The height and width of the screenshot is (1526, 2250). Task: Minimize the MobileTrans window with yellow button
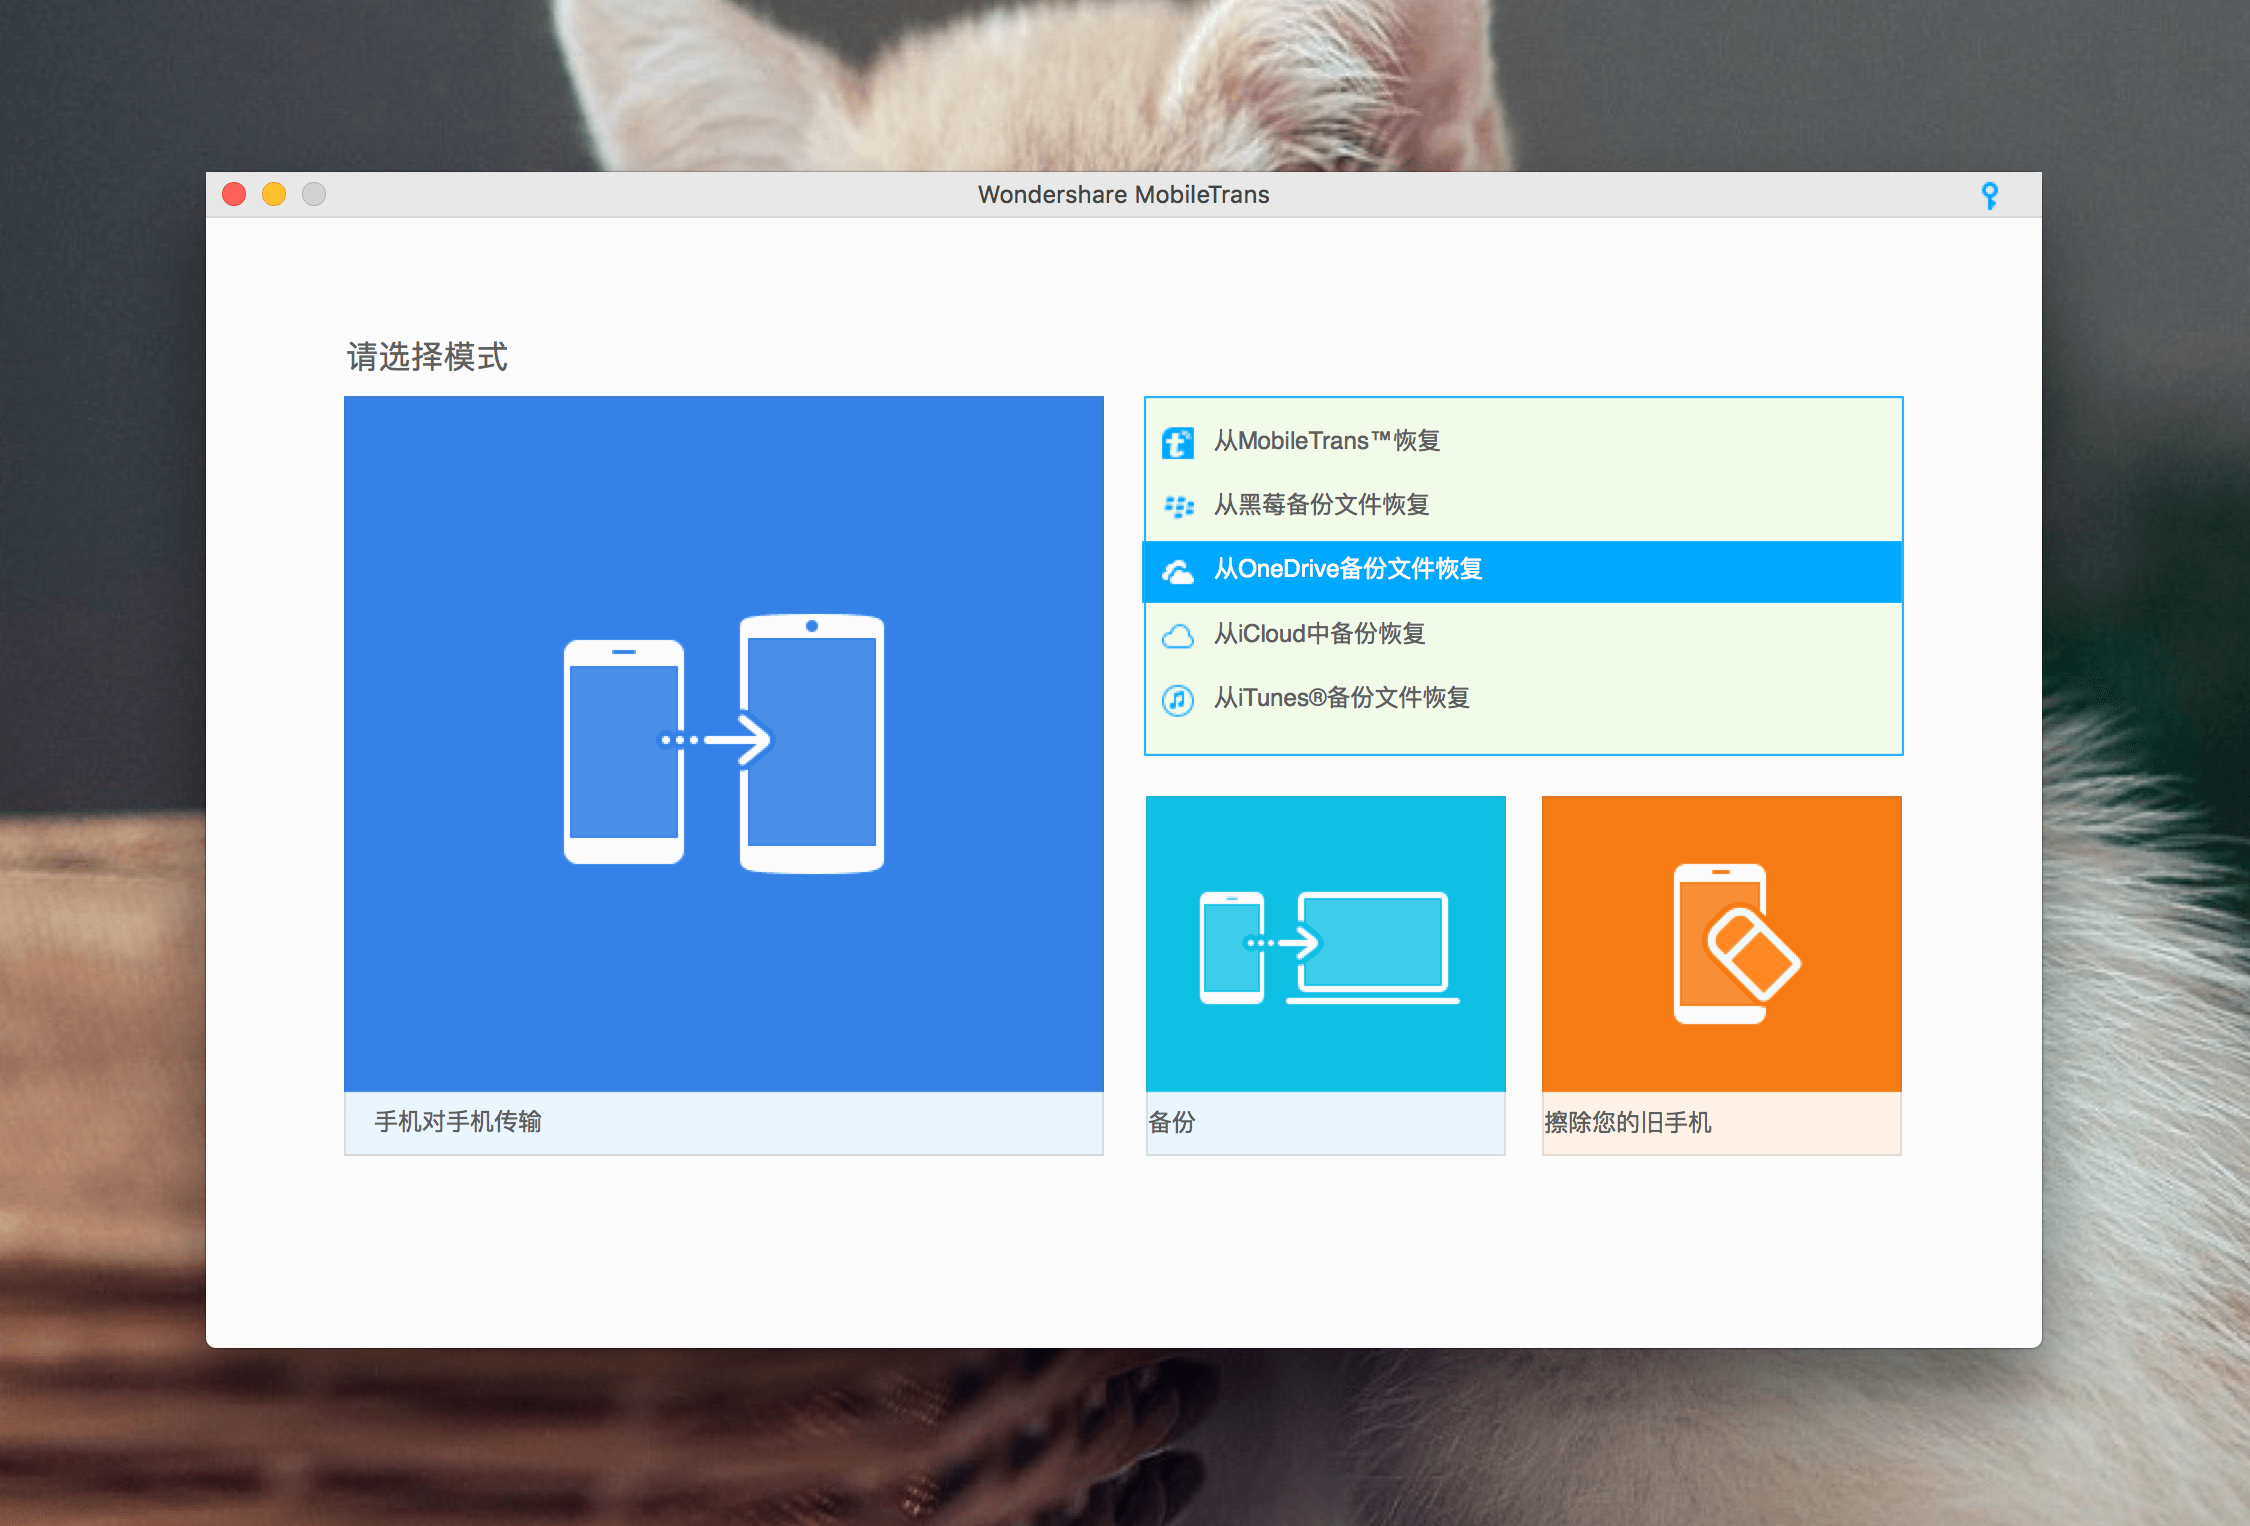(x=274, y=194)
